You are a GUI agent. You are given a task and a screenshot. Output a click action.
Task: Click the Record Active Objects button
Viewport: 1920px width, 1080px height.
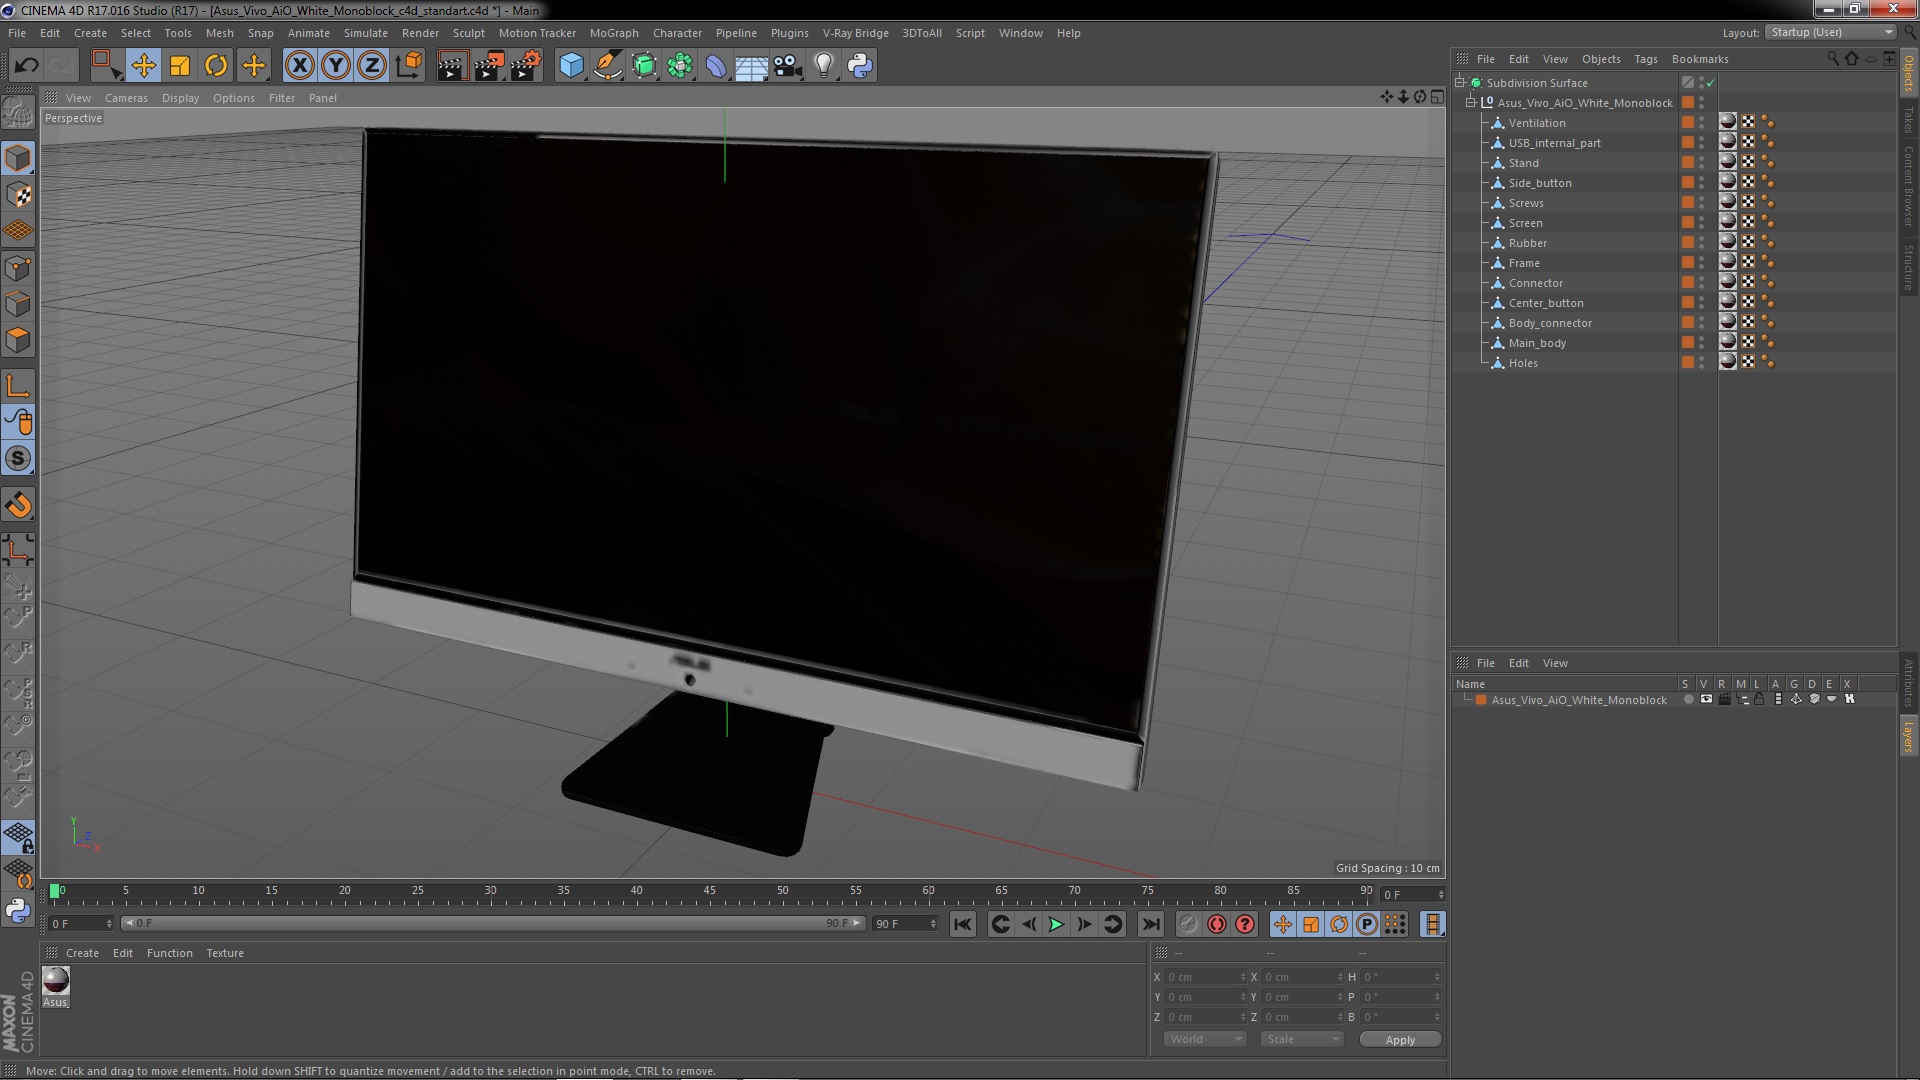click(1188, 925)
